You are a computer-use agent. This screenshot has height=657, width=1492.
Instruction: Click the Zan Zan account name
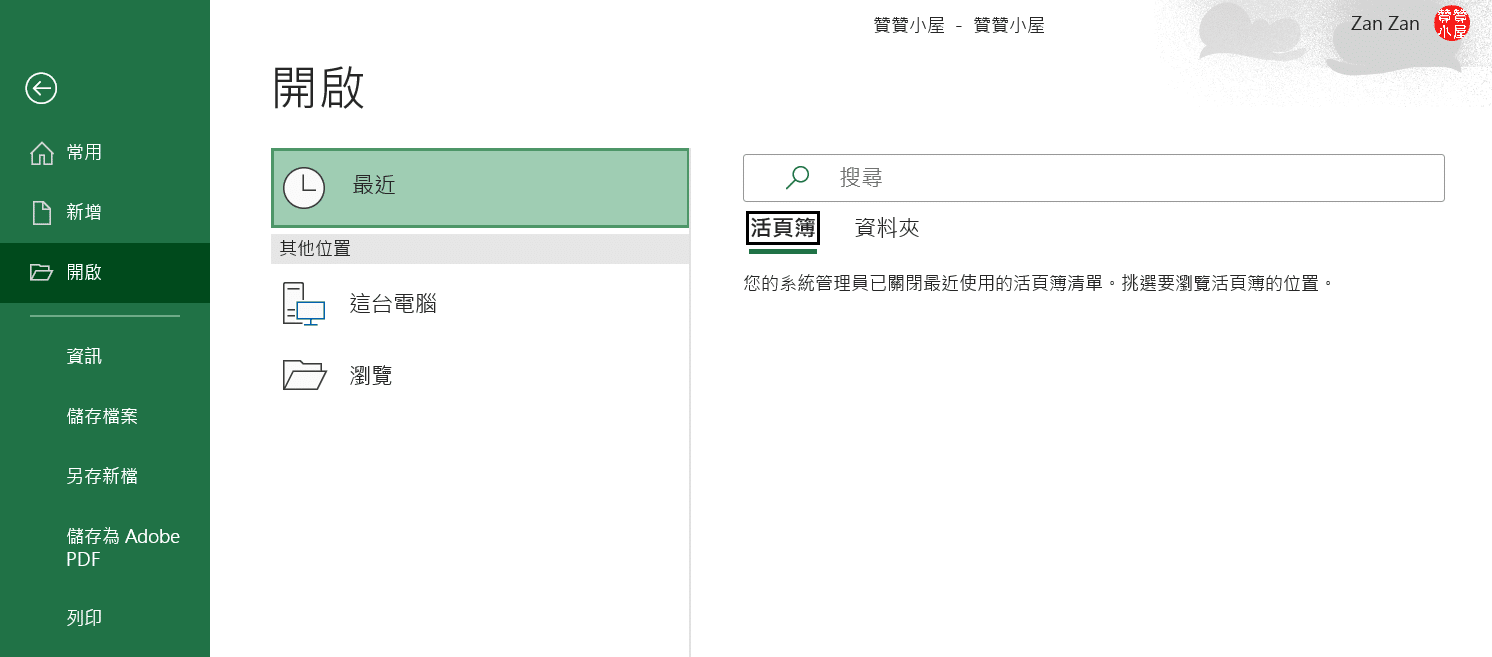click(1385, 23)
